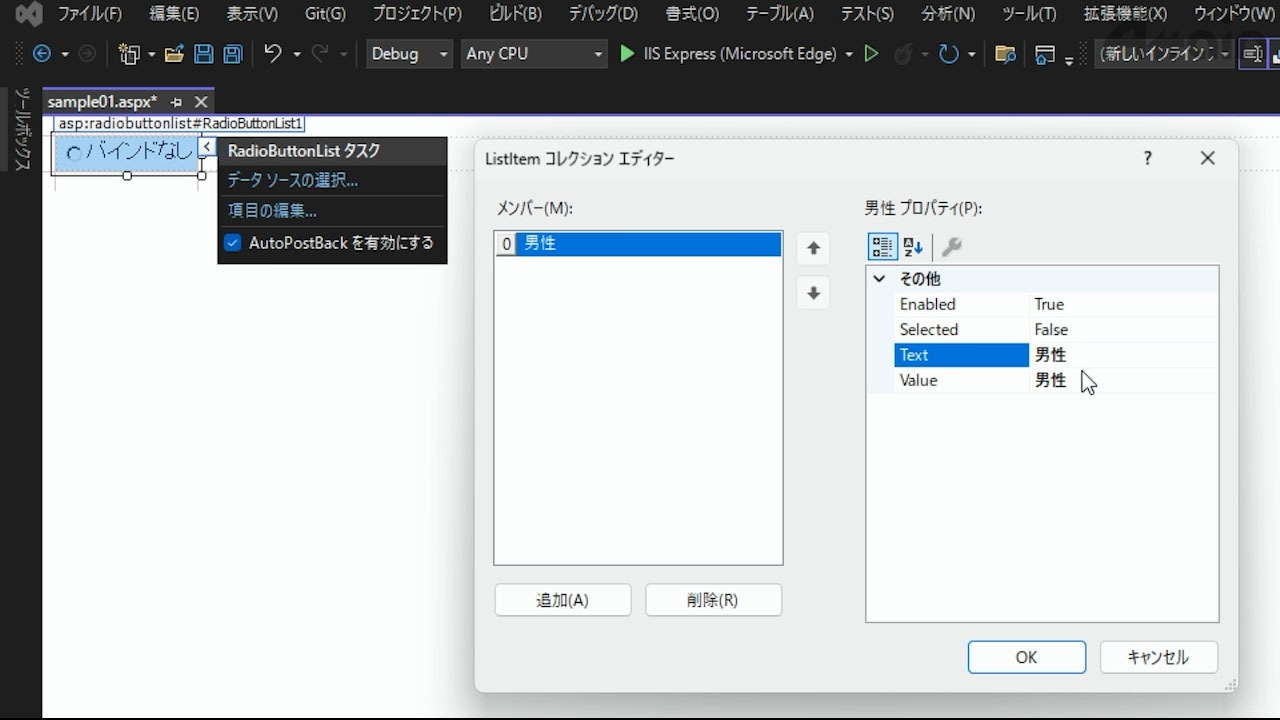This screenshot has height=720, width=1280.
Task: Save the current file with the disk icon
Action: coord(203,54)
